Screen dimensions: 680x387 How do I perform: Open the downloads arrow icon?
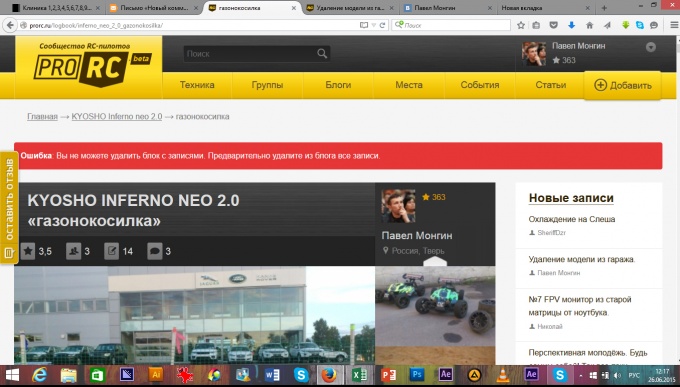tap(572, 25)
